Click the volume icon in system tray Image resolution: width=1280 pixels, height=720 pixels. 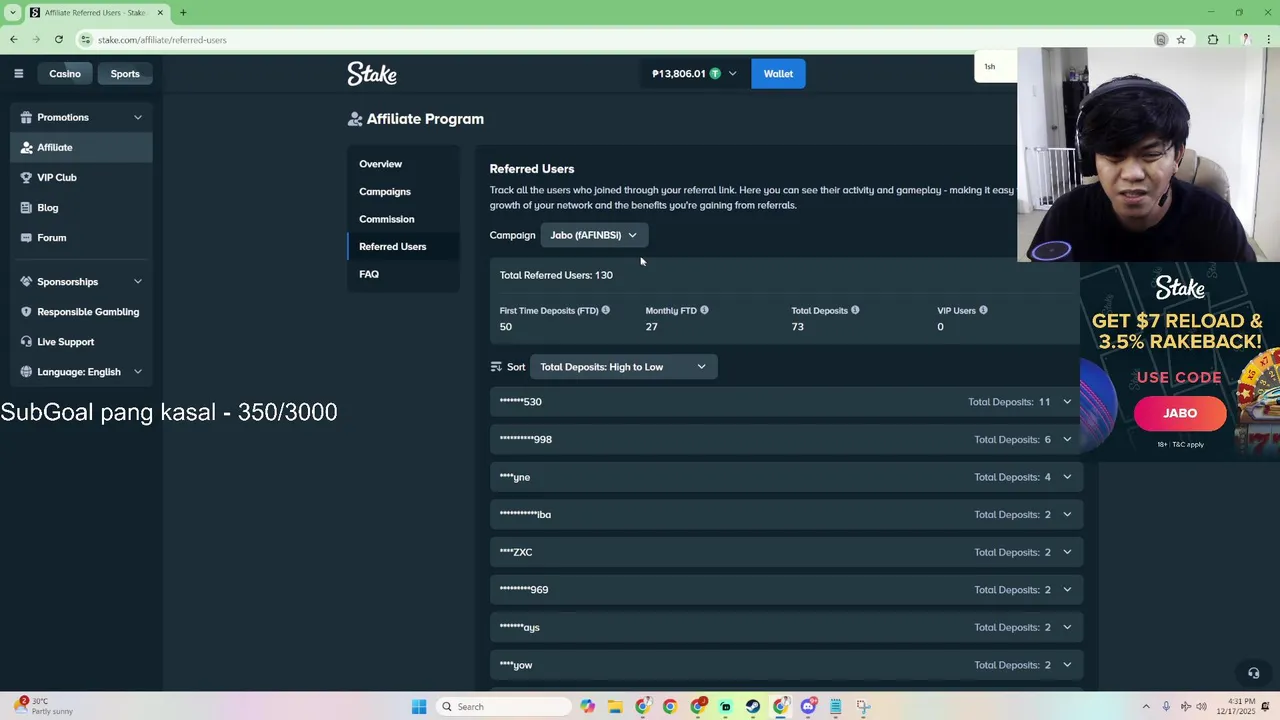[1201, 707]
